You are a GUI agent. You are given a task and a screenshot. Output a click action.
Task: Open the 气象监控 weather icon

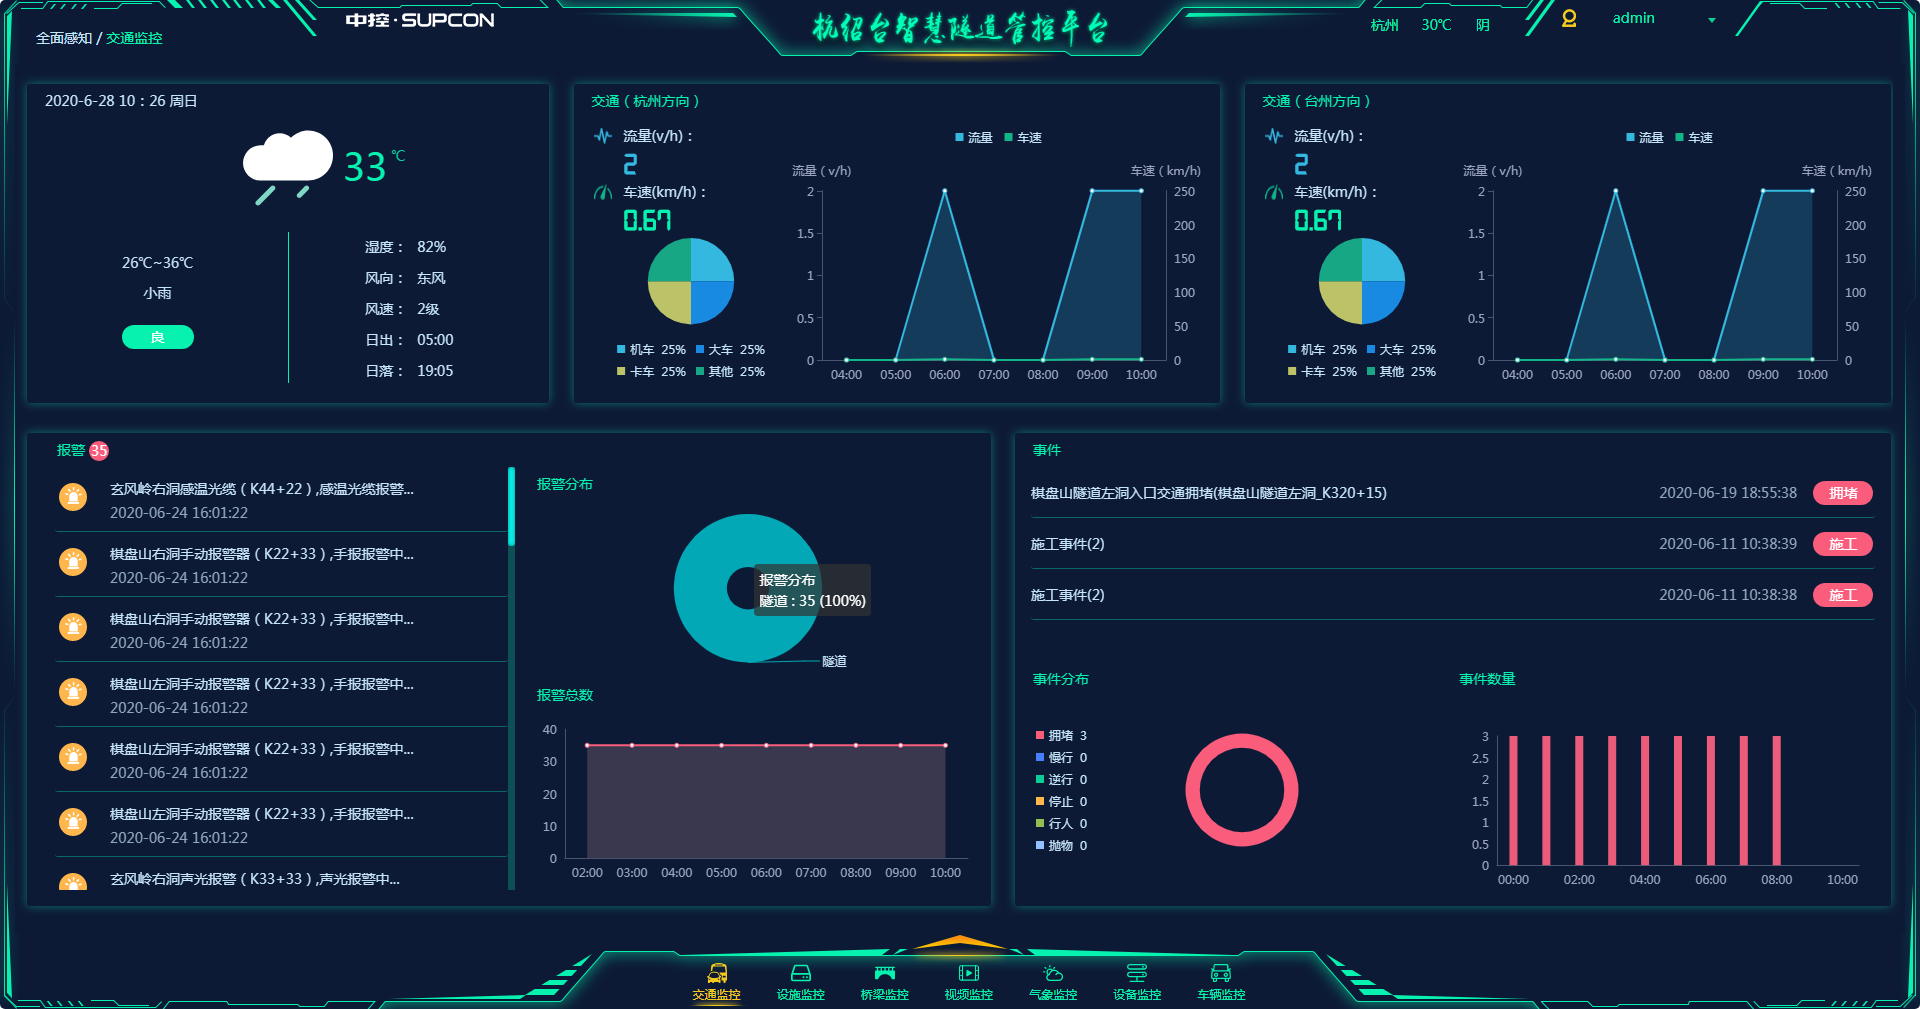click(x=1053, y=973)
